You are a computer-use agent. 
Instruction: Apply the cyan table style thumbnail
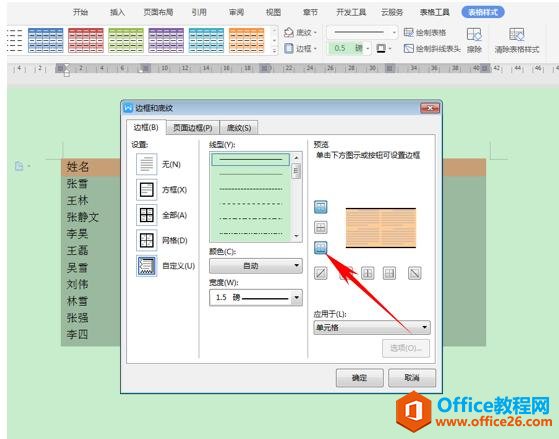[x=206, y=40]
